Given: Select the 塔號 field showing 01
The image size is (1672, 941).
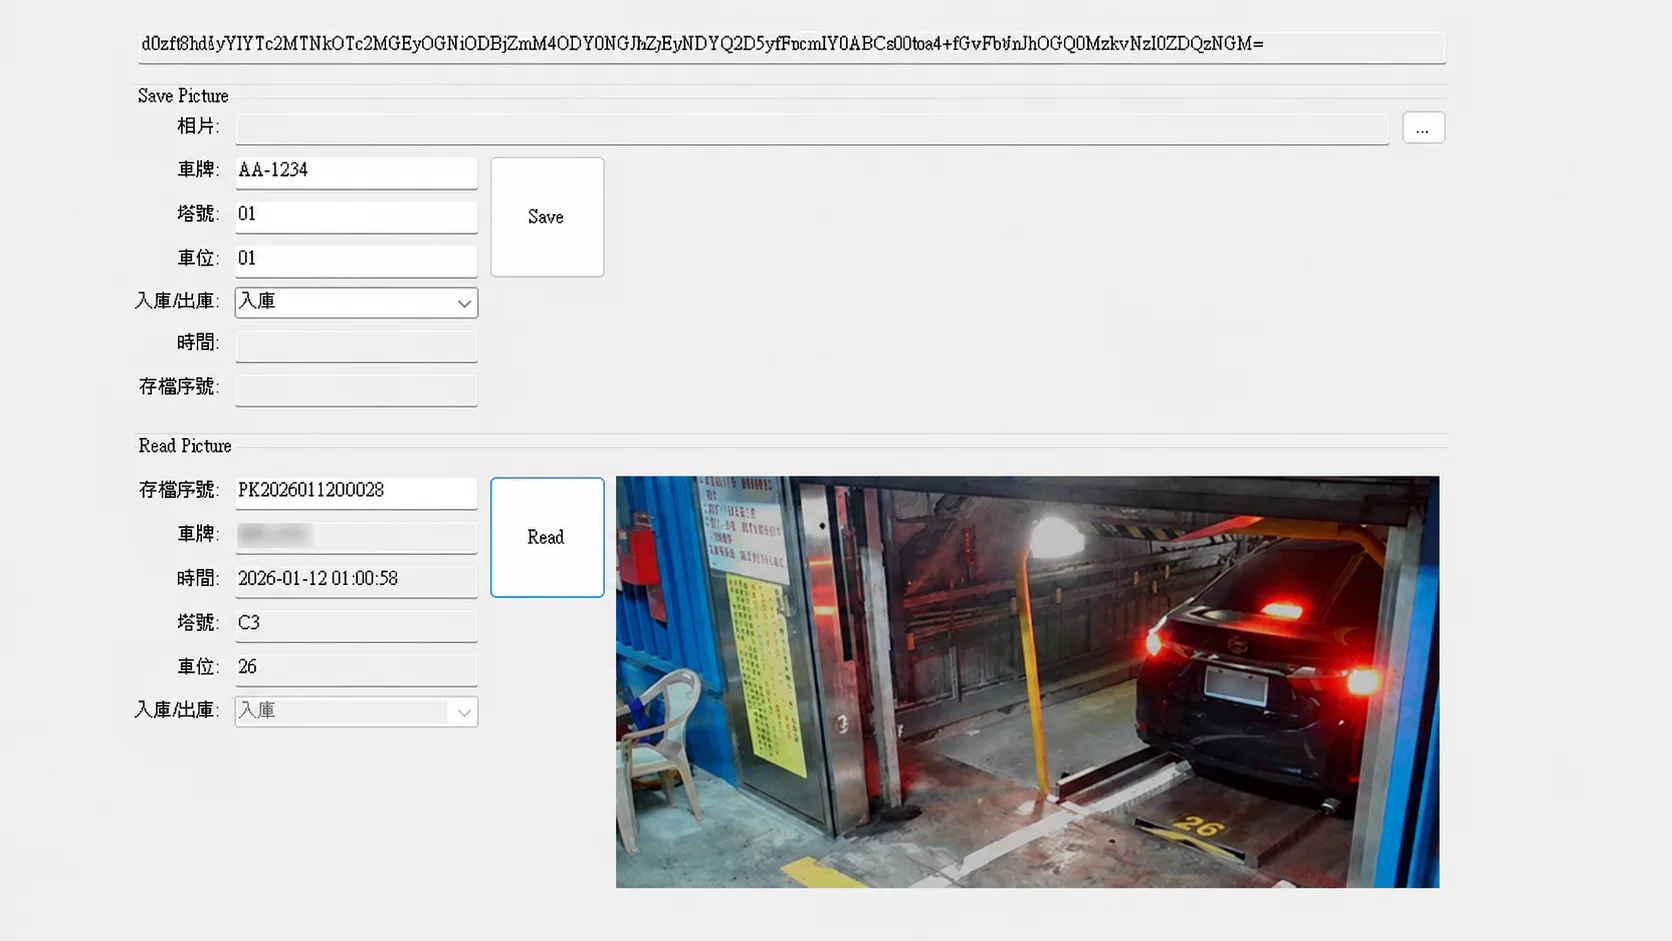Looking at the screenshot, I should (x=356, y=216).
